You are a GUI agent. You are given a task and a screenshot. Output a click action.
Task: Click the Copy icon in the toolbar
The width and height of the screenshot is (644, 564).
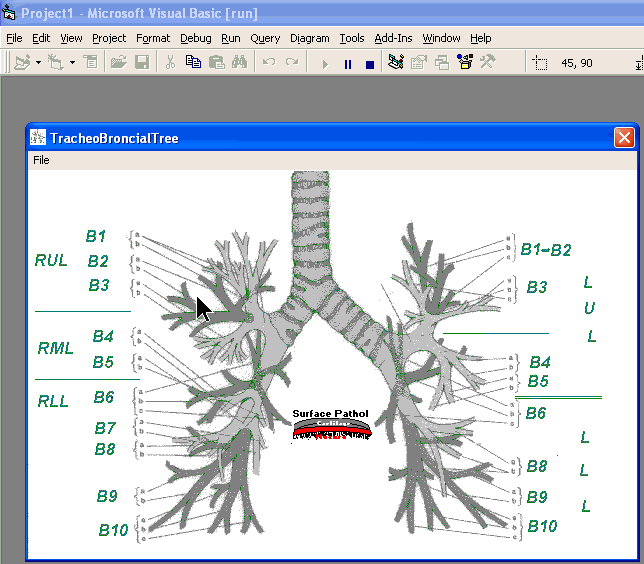(x=193, y=63)
